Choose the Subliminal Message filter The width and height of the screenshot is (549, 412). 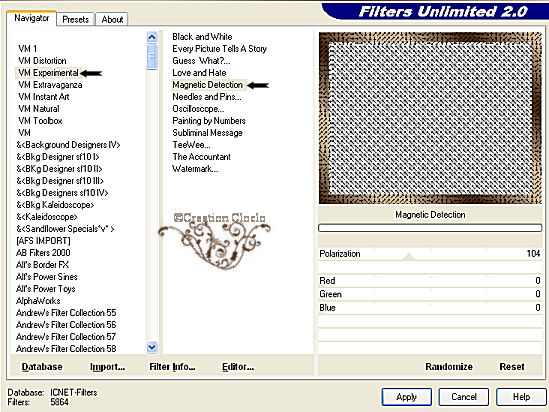[207, 133]
